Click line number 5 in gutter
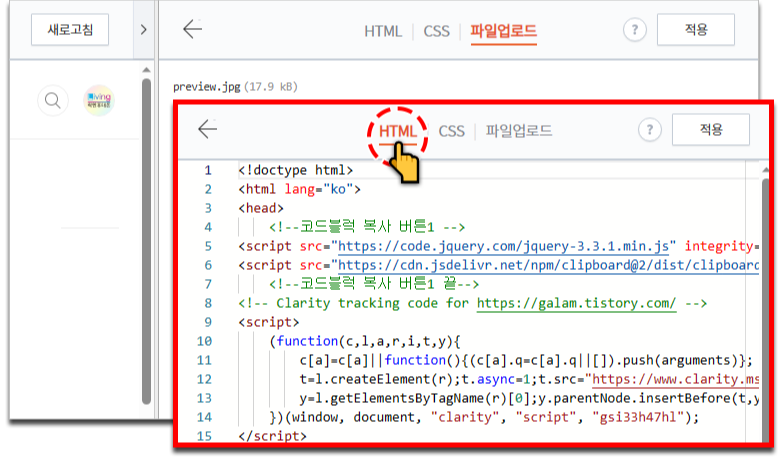This screenshot has width=780, height=461. [208, 246]
